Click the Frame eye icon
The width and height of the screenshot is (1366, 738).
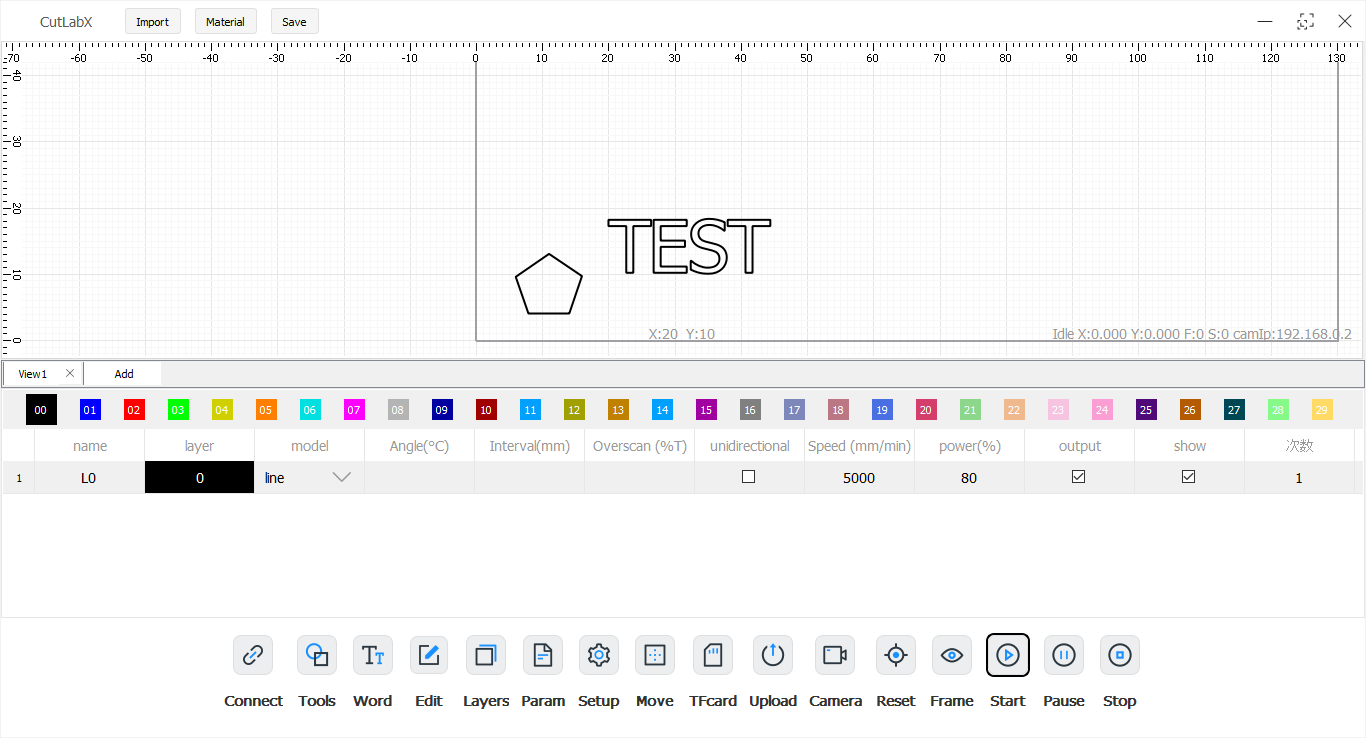[x=951, y=655]
